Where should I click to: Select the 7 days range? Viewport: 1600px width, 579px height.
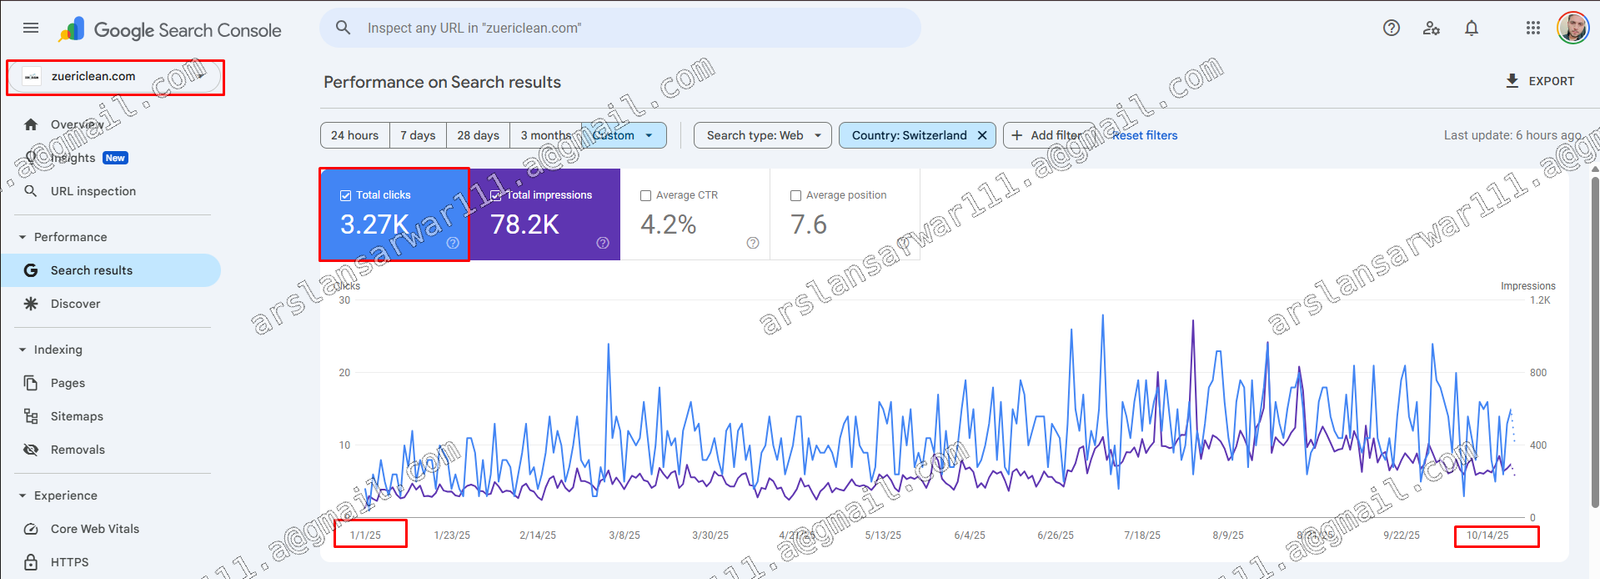coord(418,135)
